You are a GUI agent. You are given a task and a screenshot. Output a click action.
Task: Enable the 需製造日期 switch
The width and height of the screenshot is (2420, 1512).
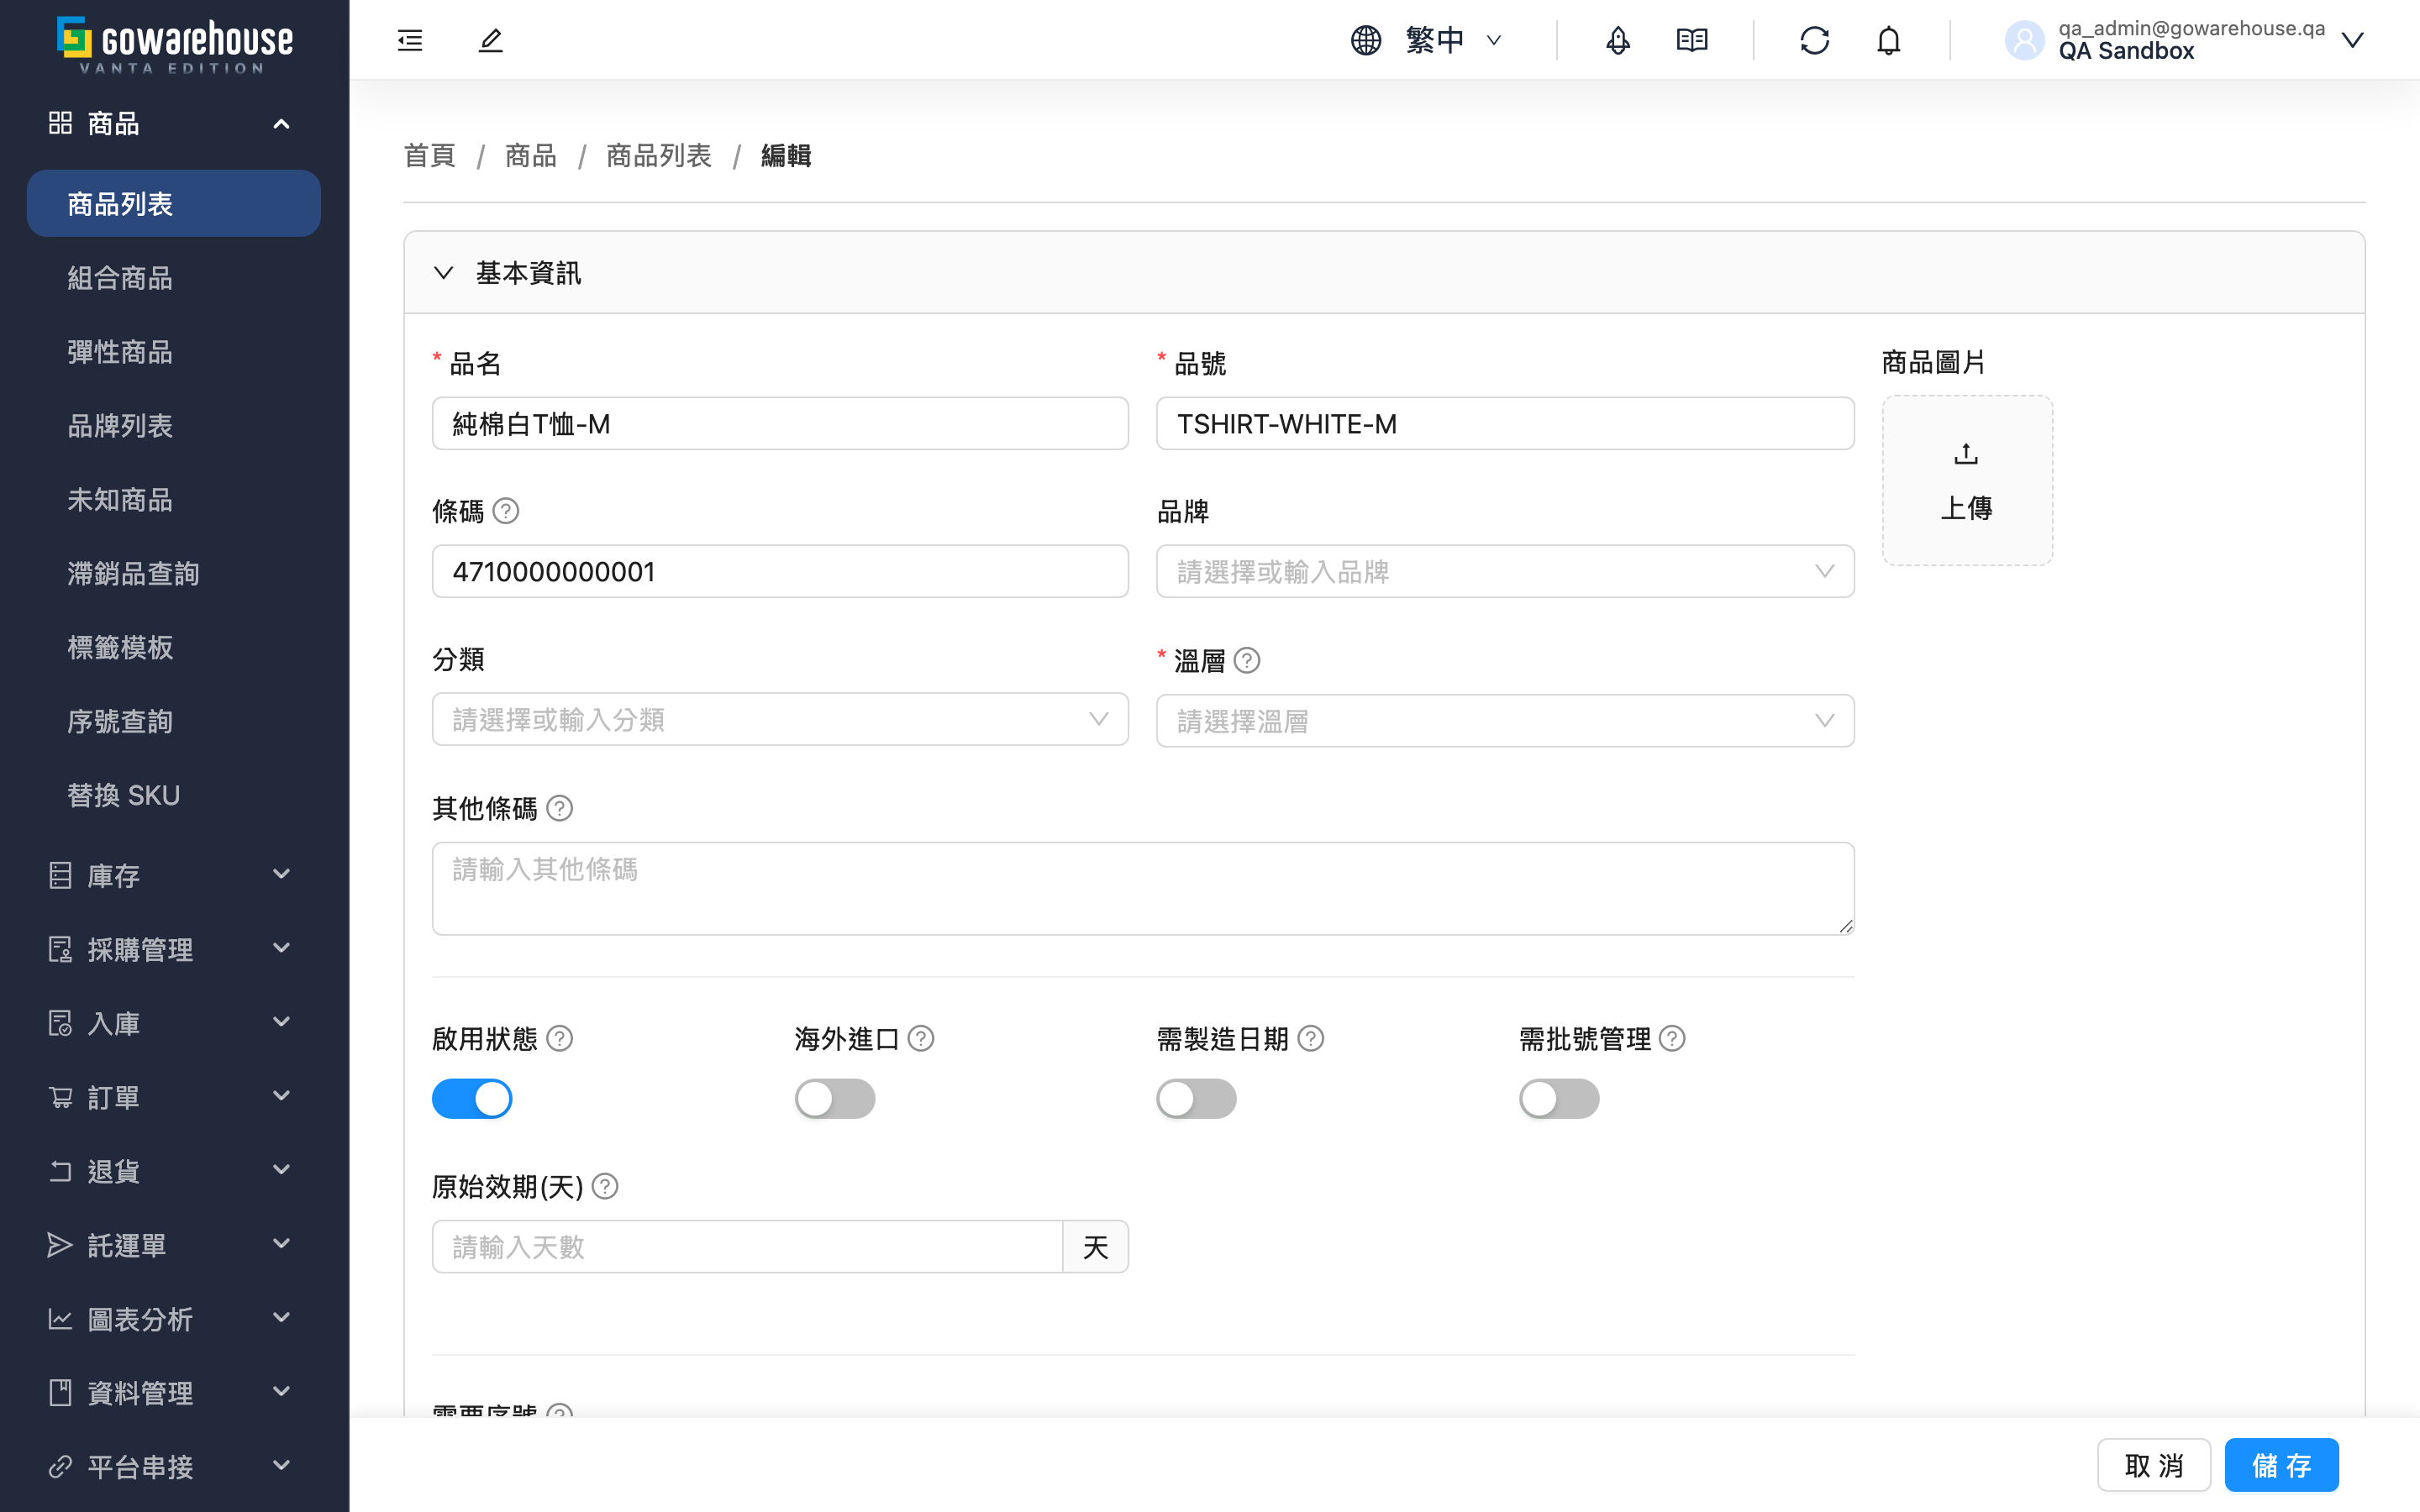click(x=1196, y=1098)
